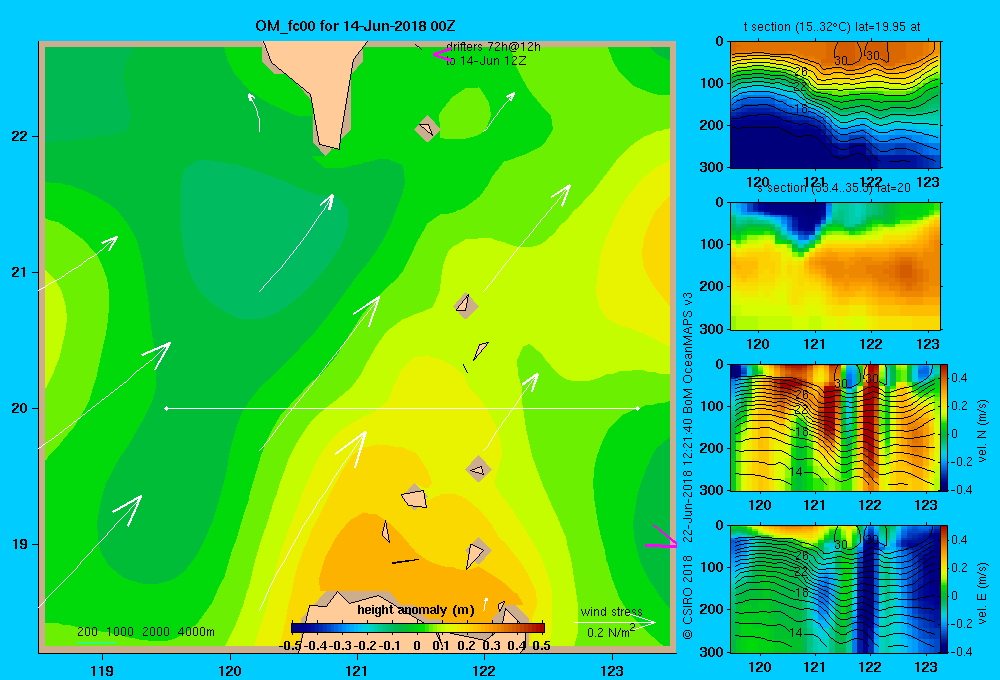The image size is (1000, 680).
Task: Click the map title 'OM_fc00 for 14-Jun-2018 00Z'
Action: tap(355, 26)
